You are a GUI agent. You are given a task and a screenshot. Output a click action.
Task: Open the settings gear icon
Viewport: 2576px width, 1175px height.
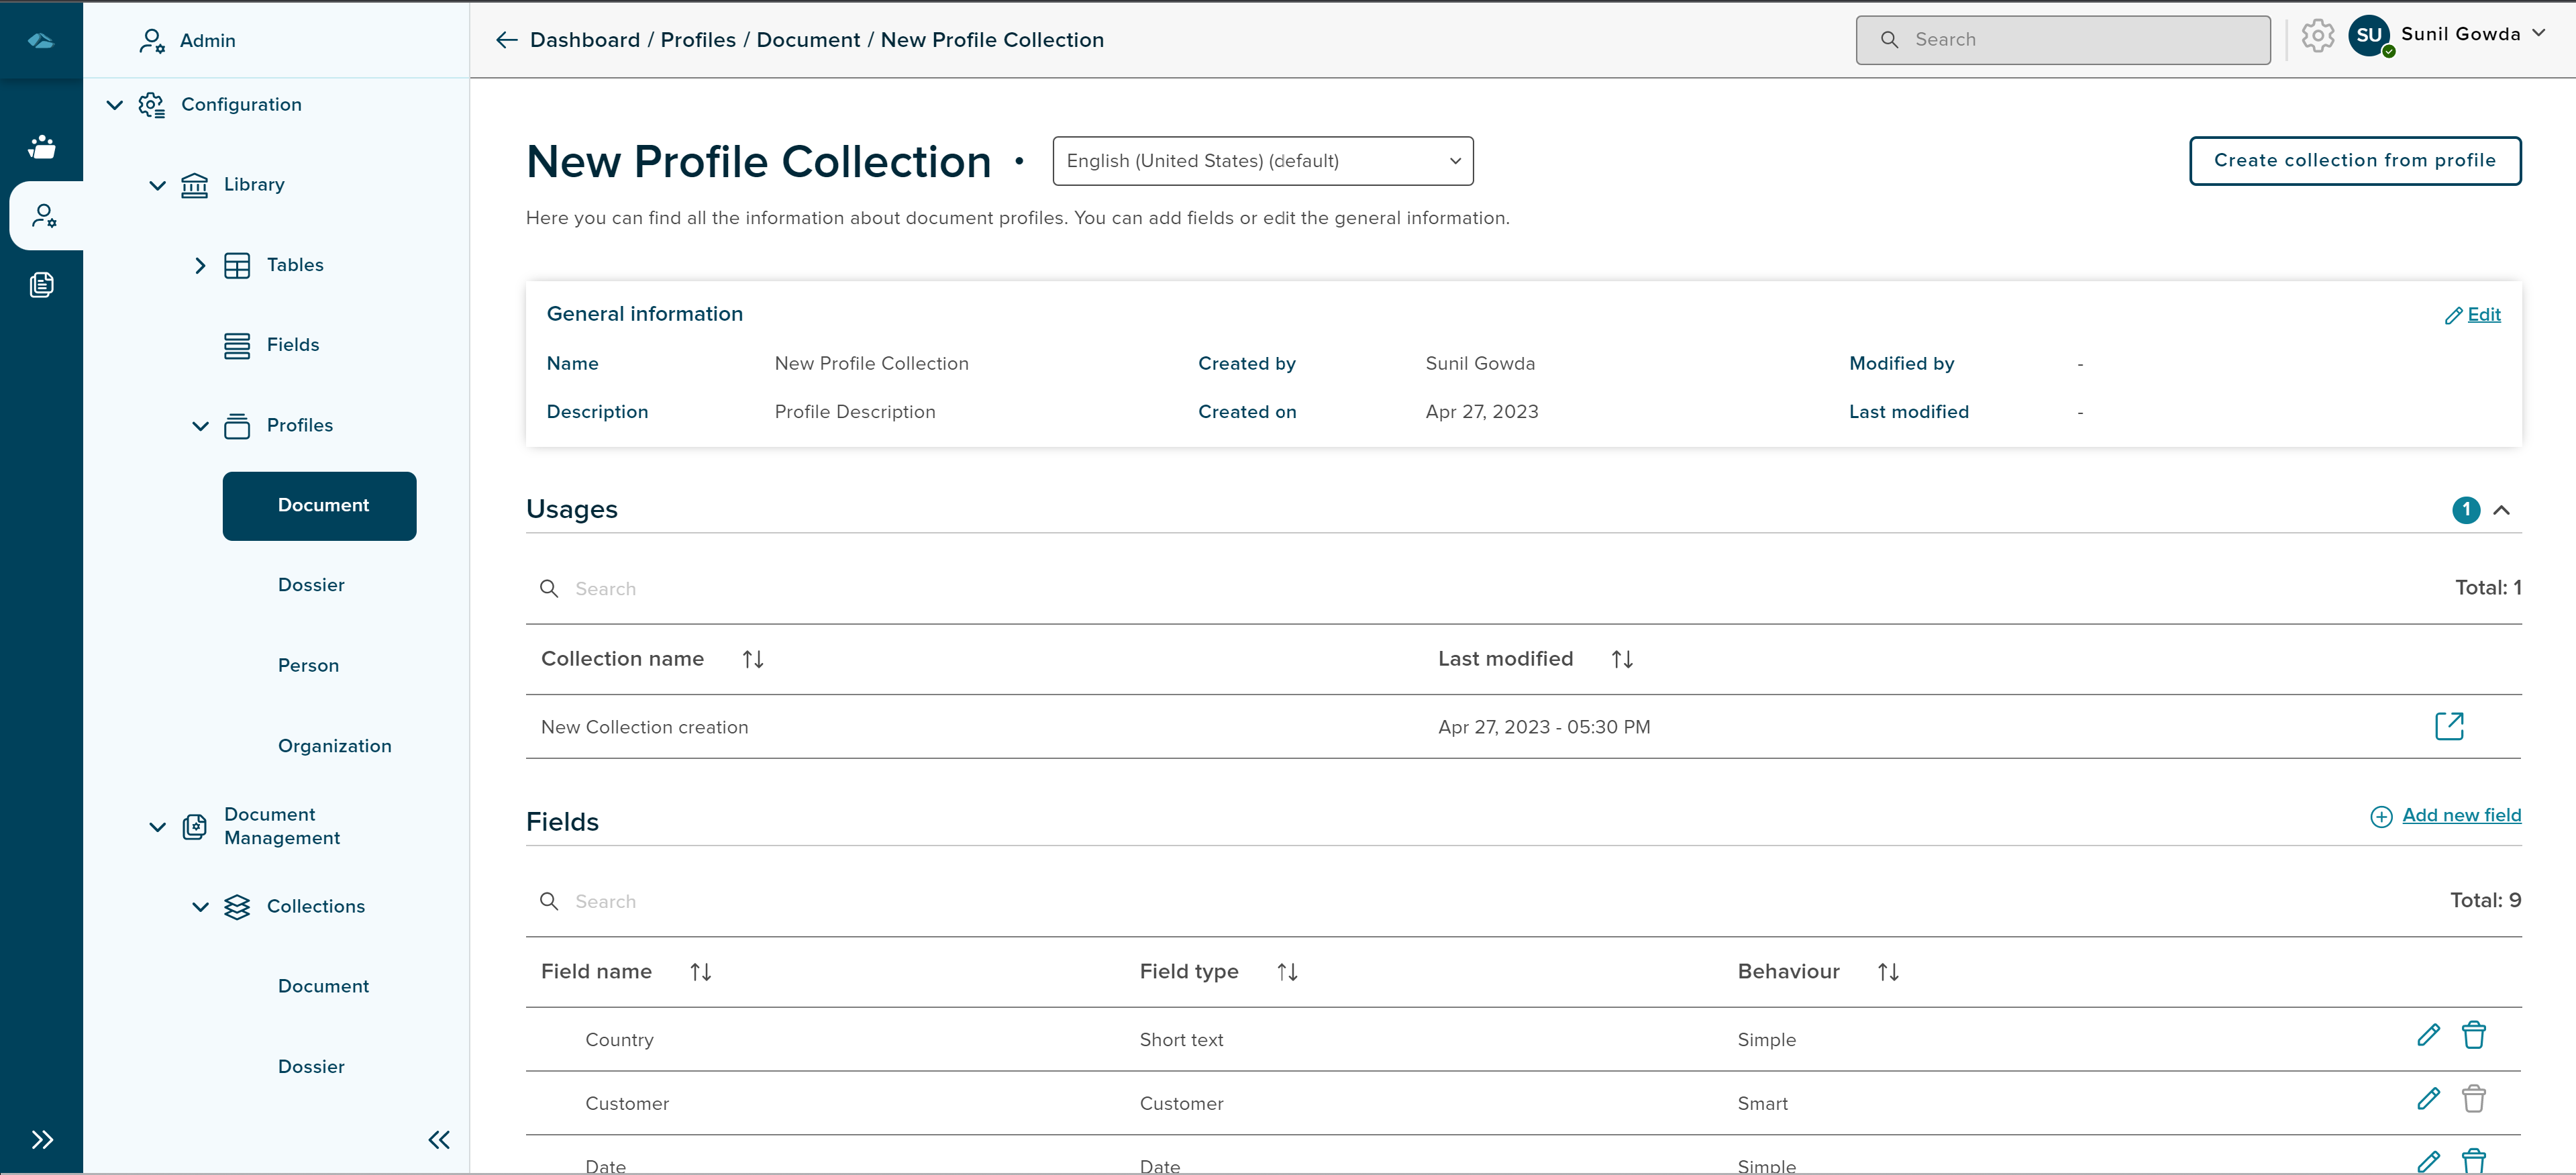coord(2317,37)
